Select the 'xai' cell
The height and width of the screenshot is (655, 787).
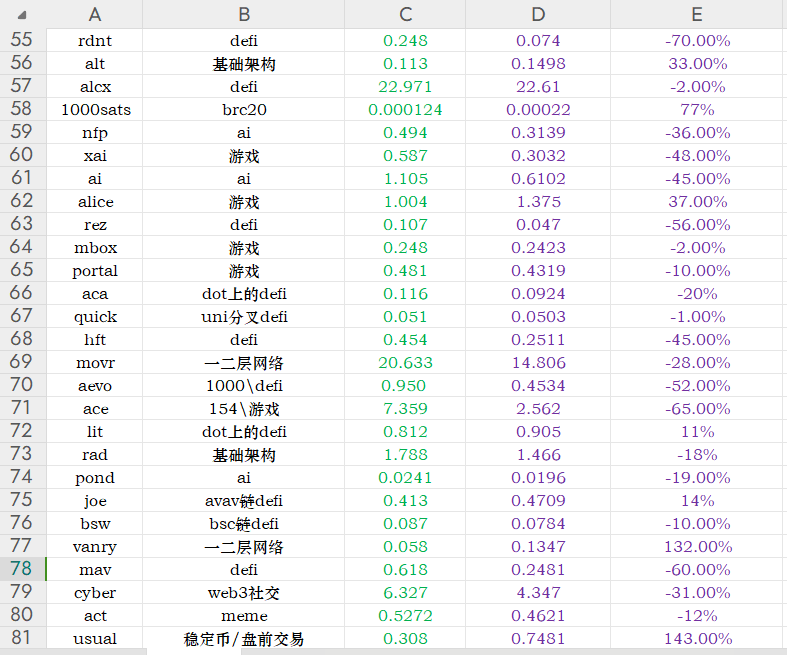[94, 156]
